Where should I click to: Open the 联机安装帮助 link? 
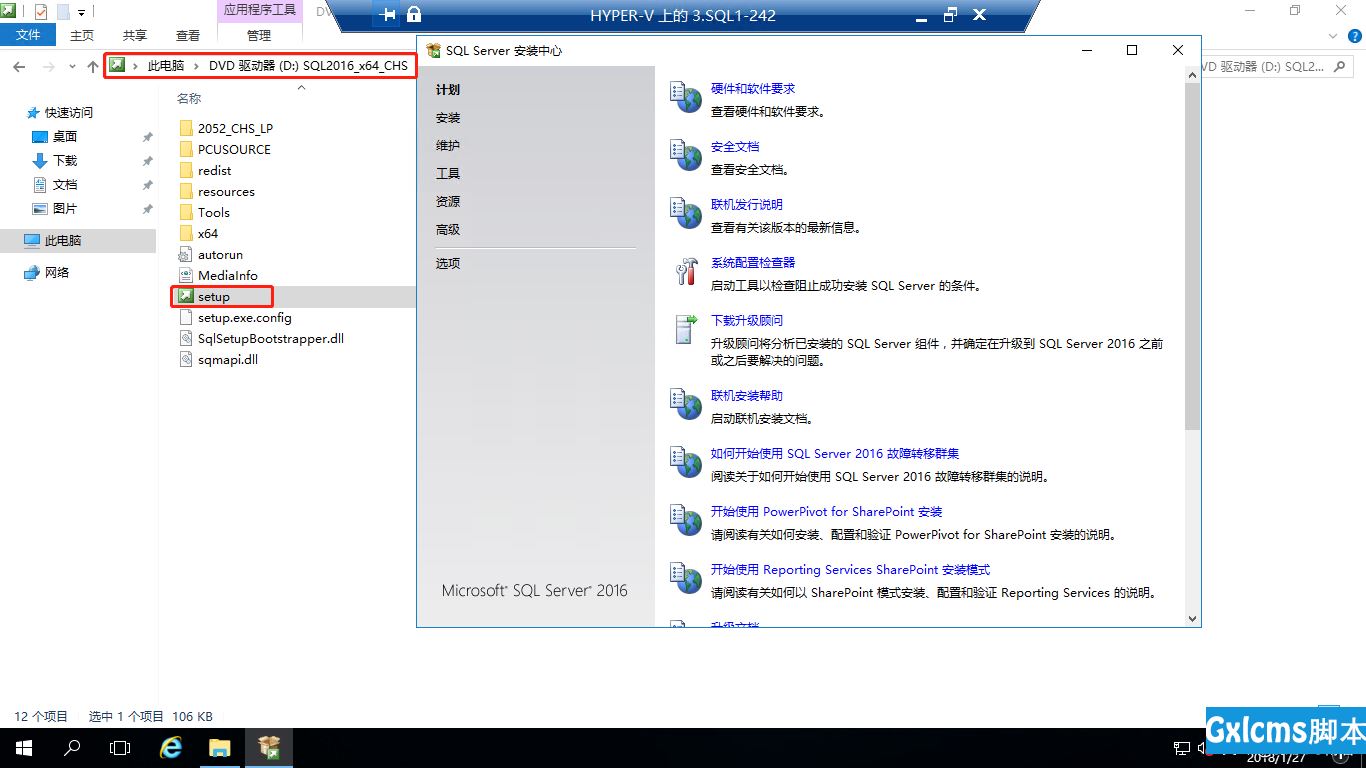click(x=747, y=396)
